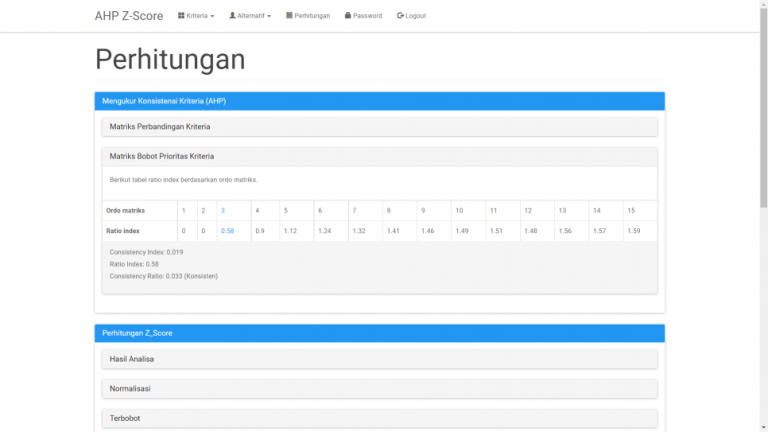Click the Password lock icon
This screenshot has width=768, height=432.
click(348, 16)
